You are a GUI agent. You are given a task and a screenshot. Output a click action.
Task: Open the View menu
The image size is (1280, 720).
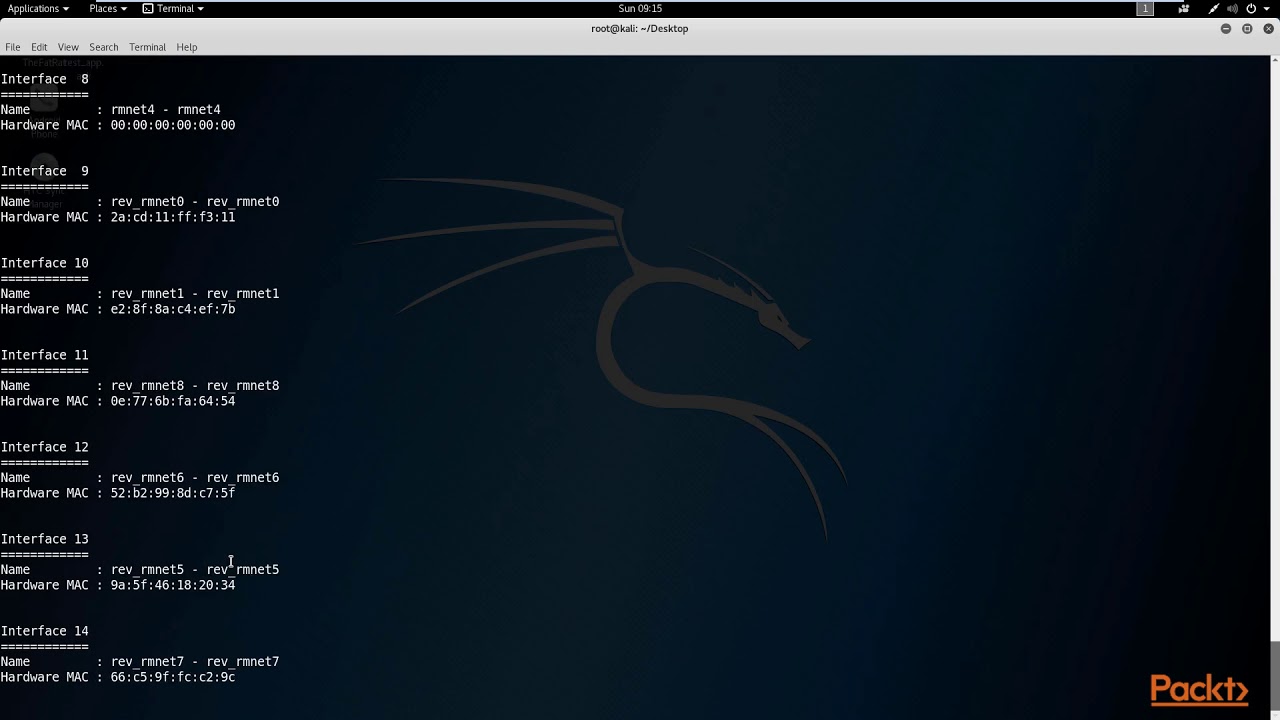[x=68, y=47]
